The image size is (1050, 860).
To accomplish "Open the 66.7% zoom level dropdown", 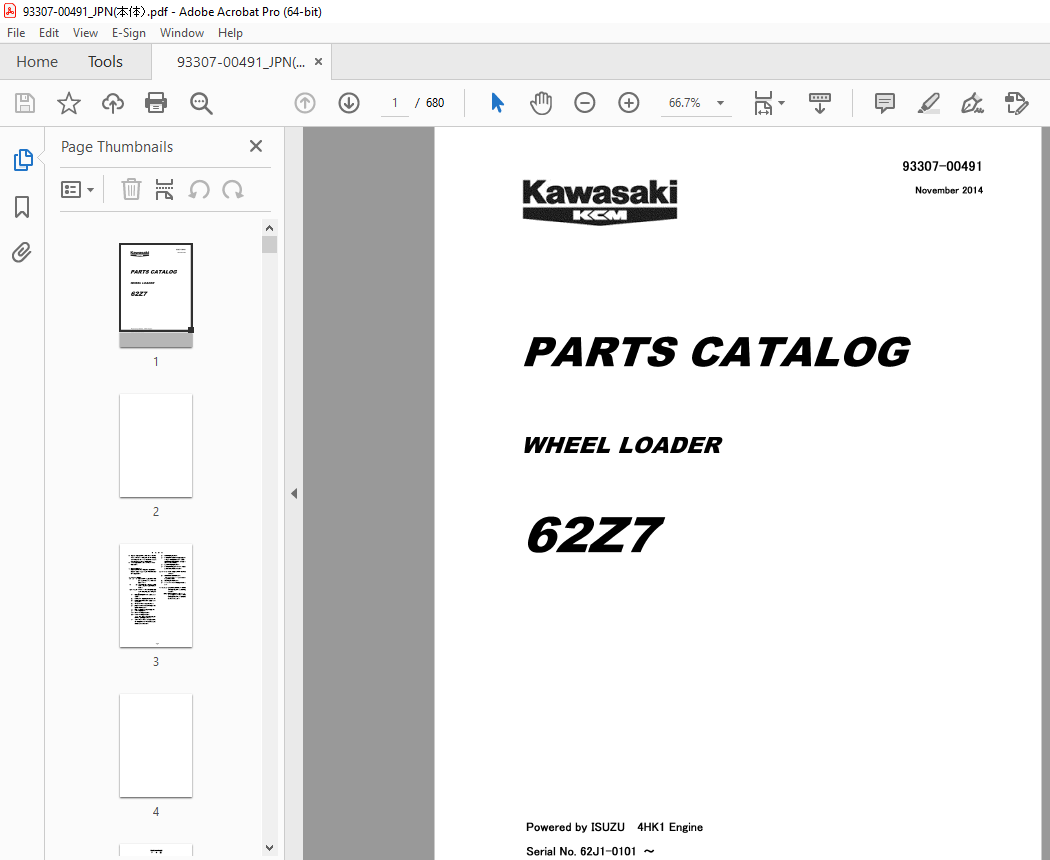I will click(696, 103).
